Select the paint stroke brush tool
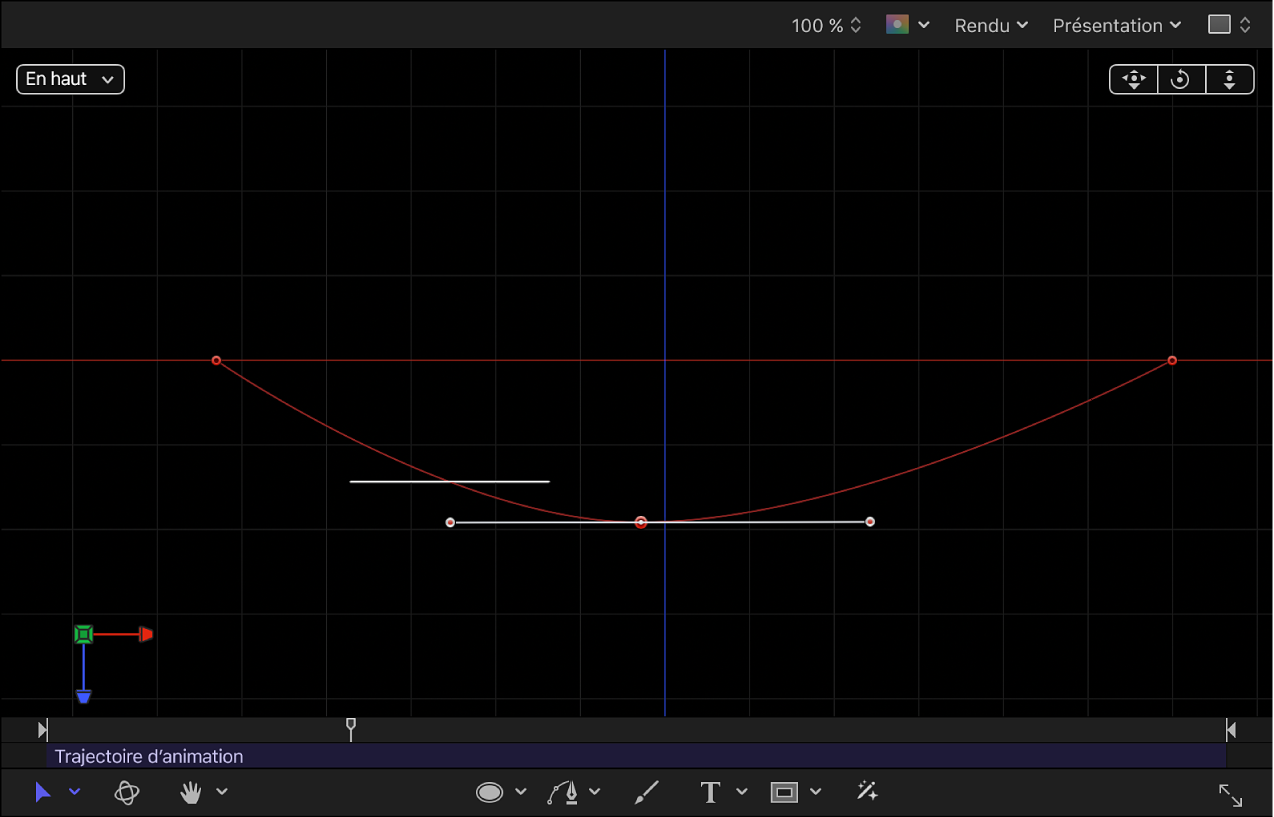This screenshot has height=817, width=1274. 646,791
